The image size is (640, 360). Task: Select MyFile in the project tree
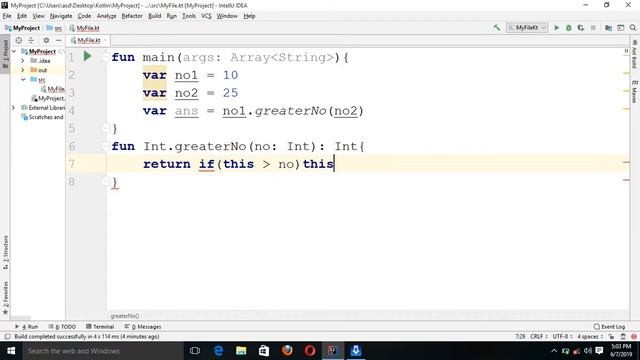[52, 89]
